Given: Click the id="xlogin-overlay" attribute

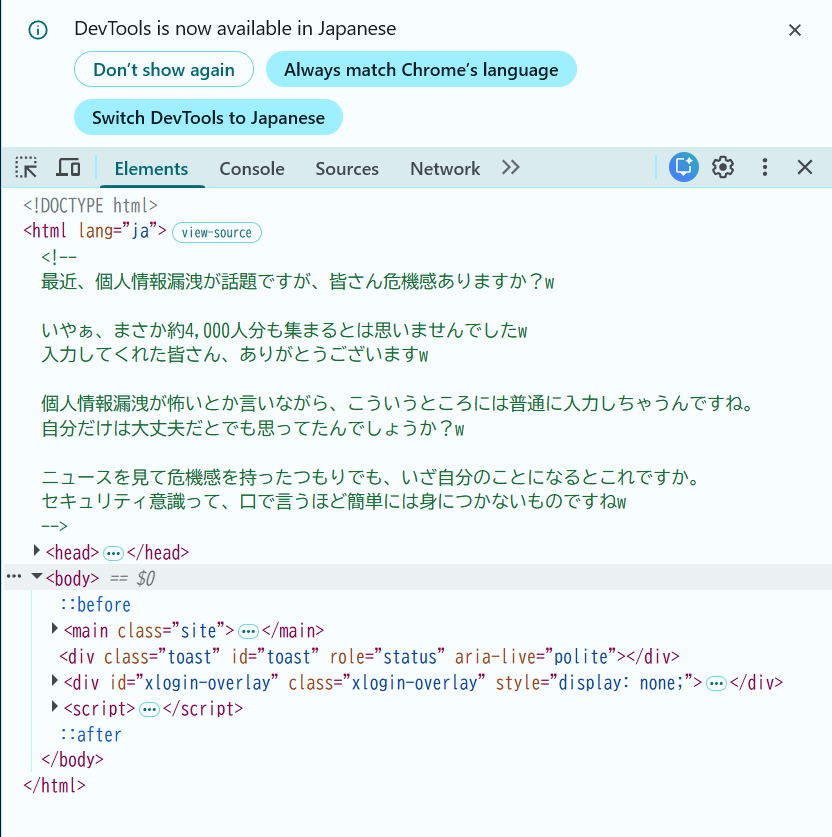Looking at the screenshot, I should (x=194, y=683).
